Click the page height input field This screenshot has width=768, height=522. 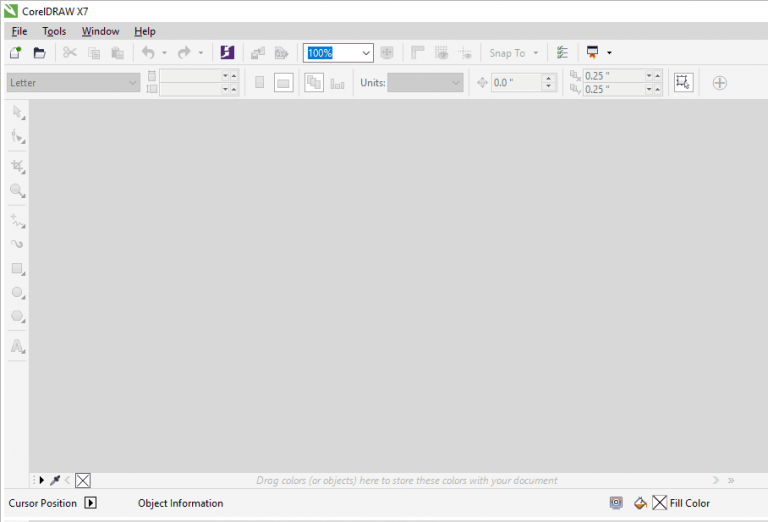tap(191, 89)
